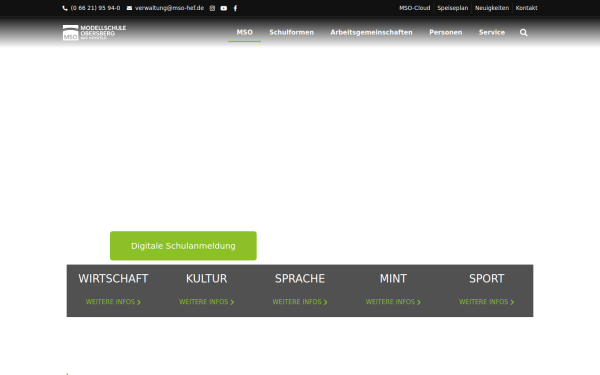
Task: Select the WIRTSCHAFT heading
Action: point(113,279)
